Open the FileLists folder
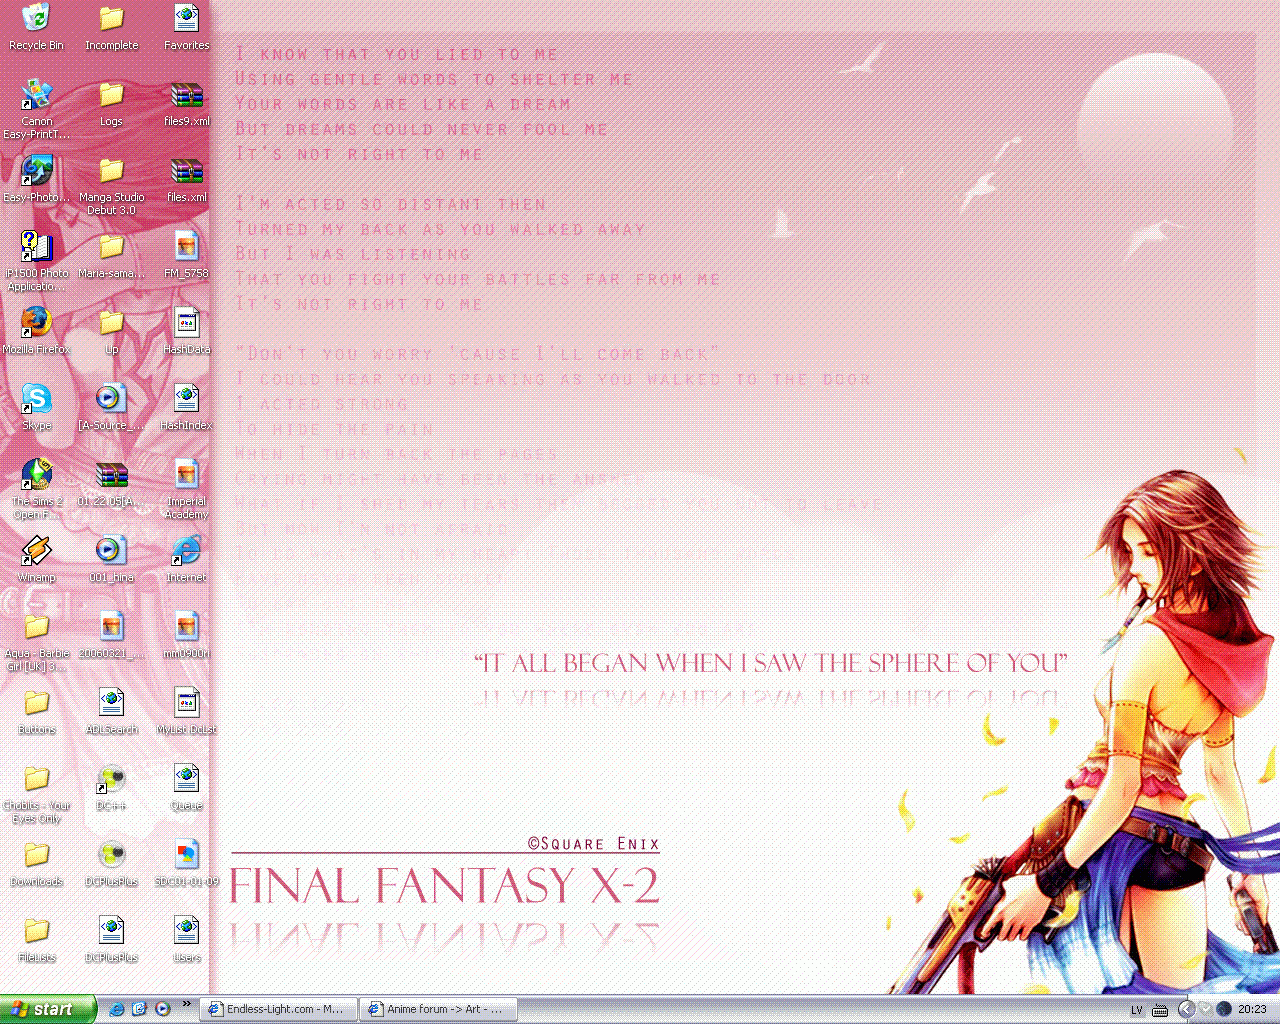 pyautogui.click(x=36, y=939)
